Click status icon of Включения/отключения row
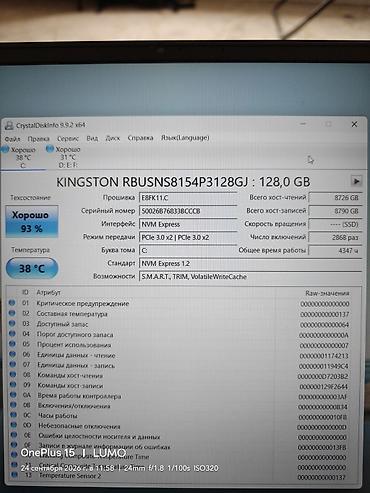Screen dimensions: 370x493 (13, 405)
